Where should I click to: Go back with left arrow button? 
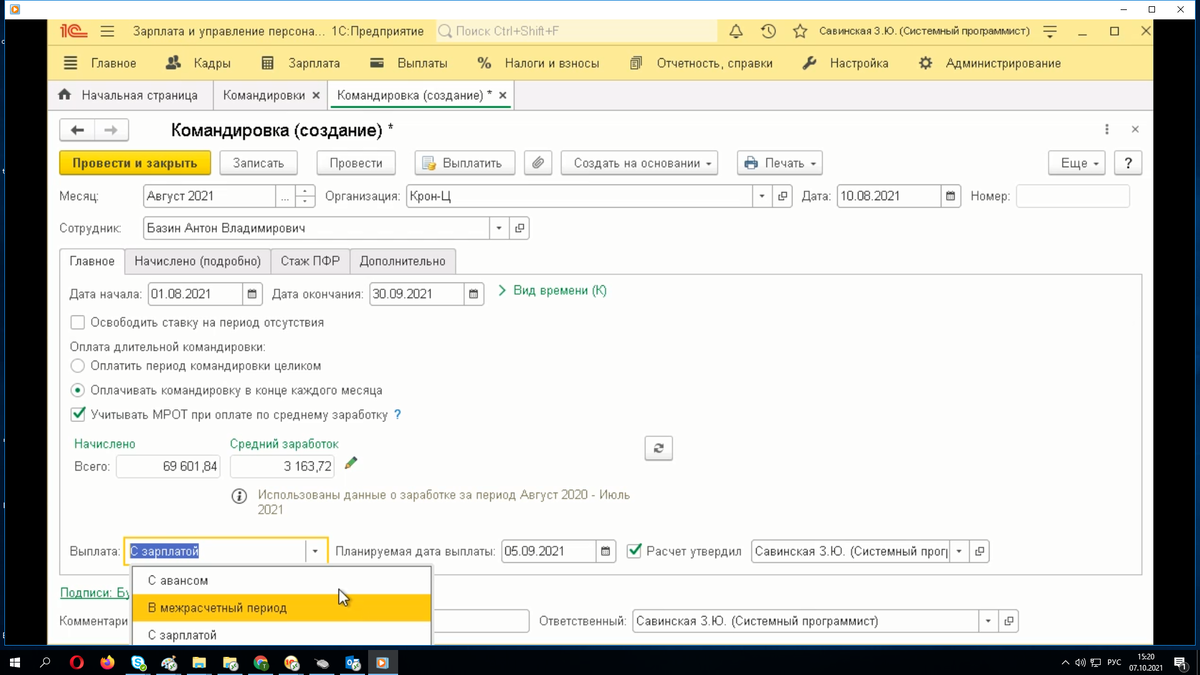click(77, 130)
